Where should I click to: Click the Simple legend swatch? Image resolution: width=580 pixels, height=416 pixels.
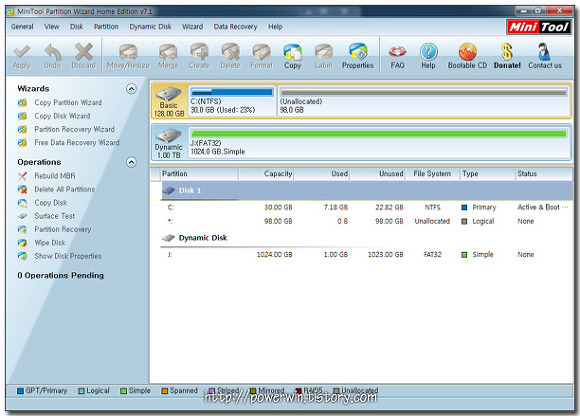pos(124,391)
